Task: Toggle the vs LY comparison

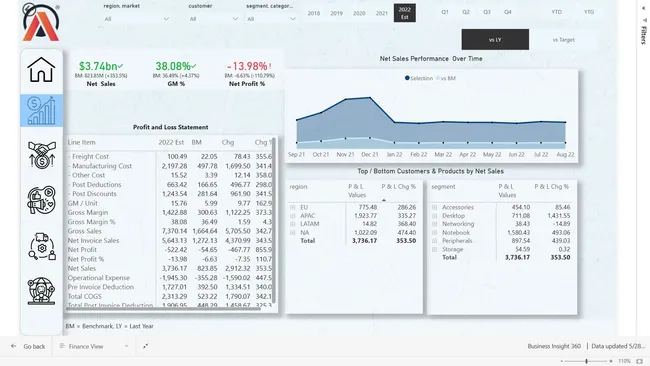Action: click(x=495, y=39)
